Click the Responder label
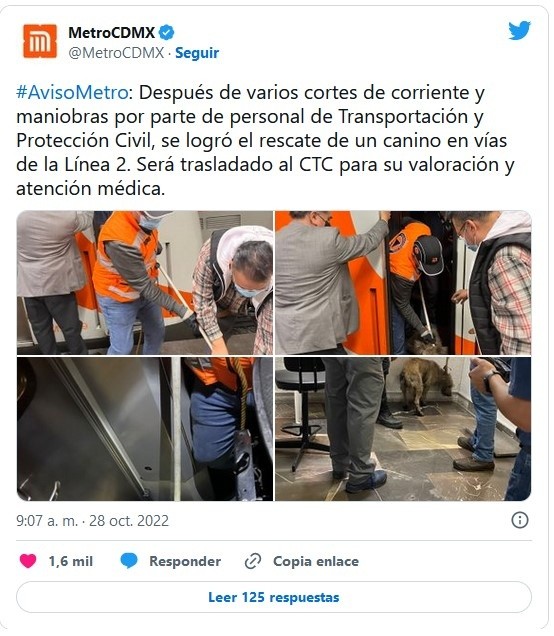The width and height of the screenshot is (554, 636). (x=185, y=561)
